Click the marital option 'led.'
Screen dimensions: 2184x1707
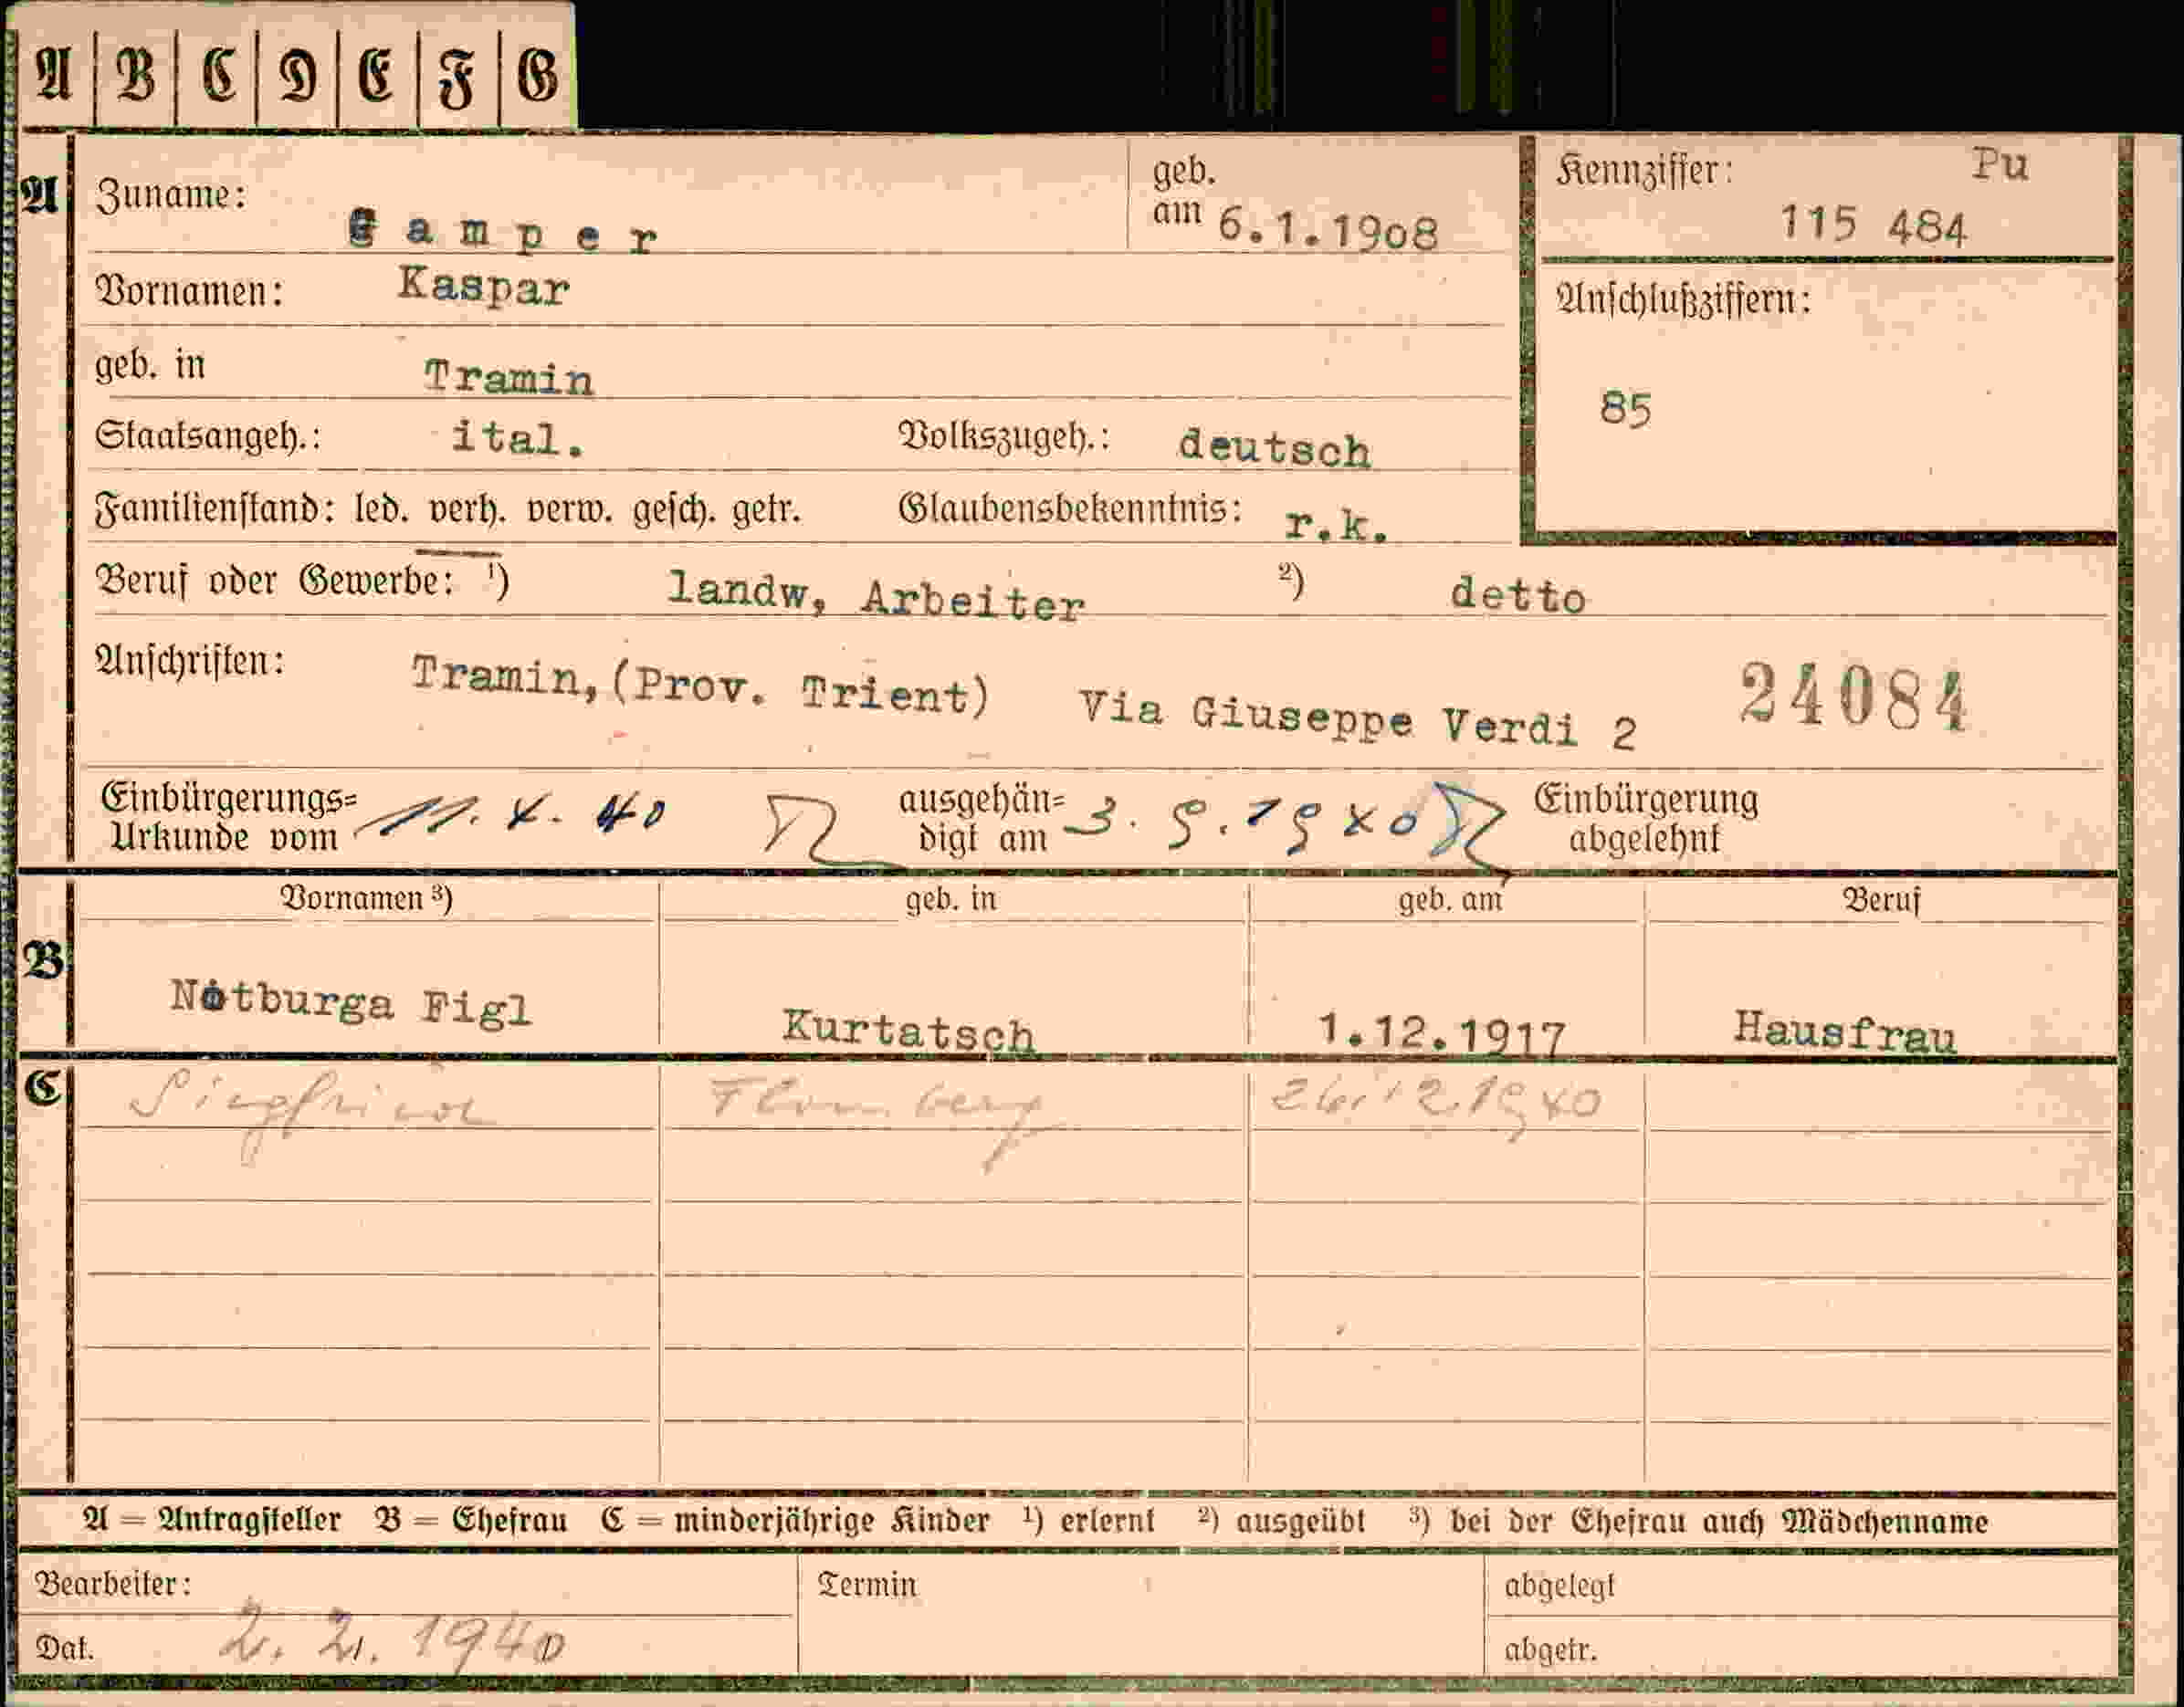pyautogui.click(x=381, y=510)
